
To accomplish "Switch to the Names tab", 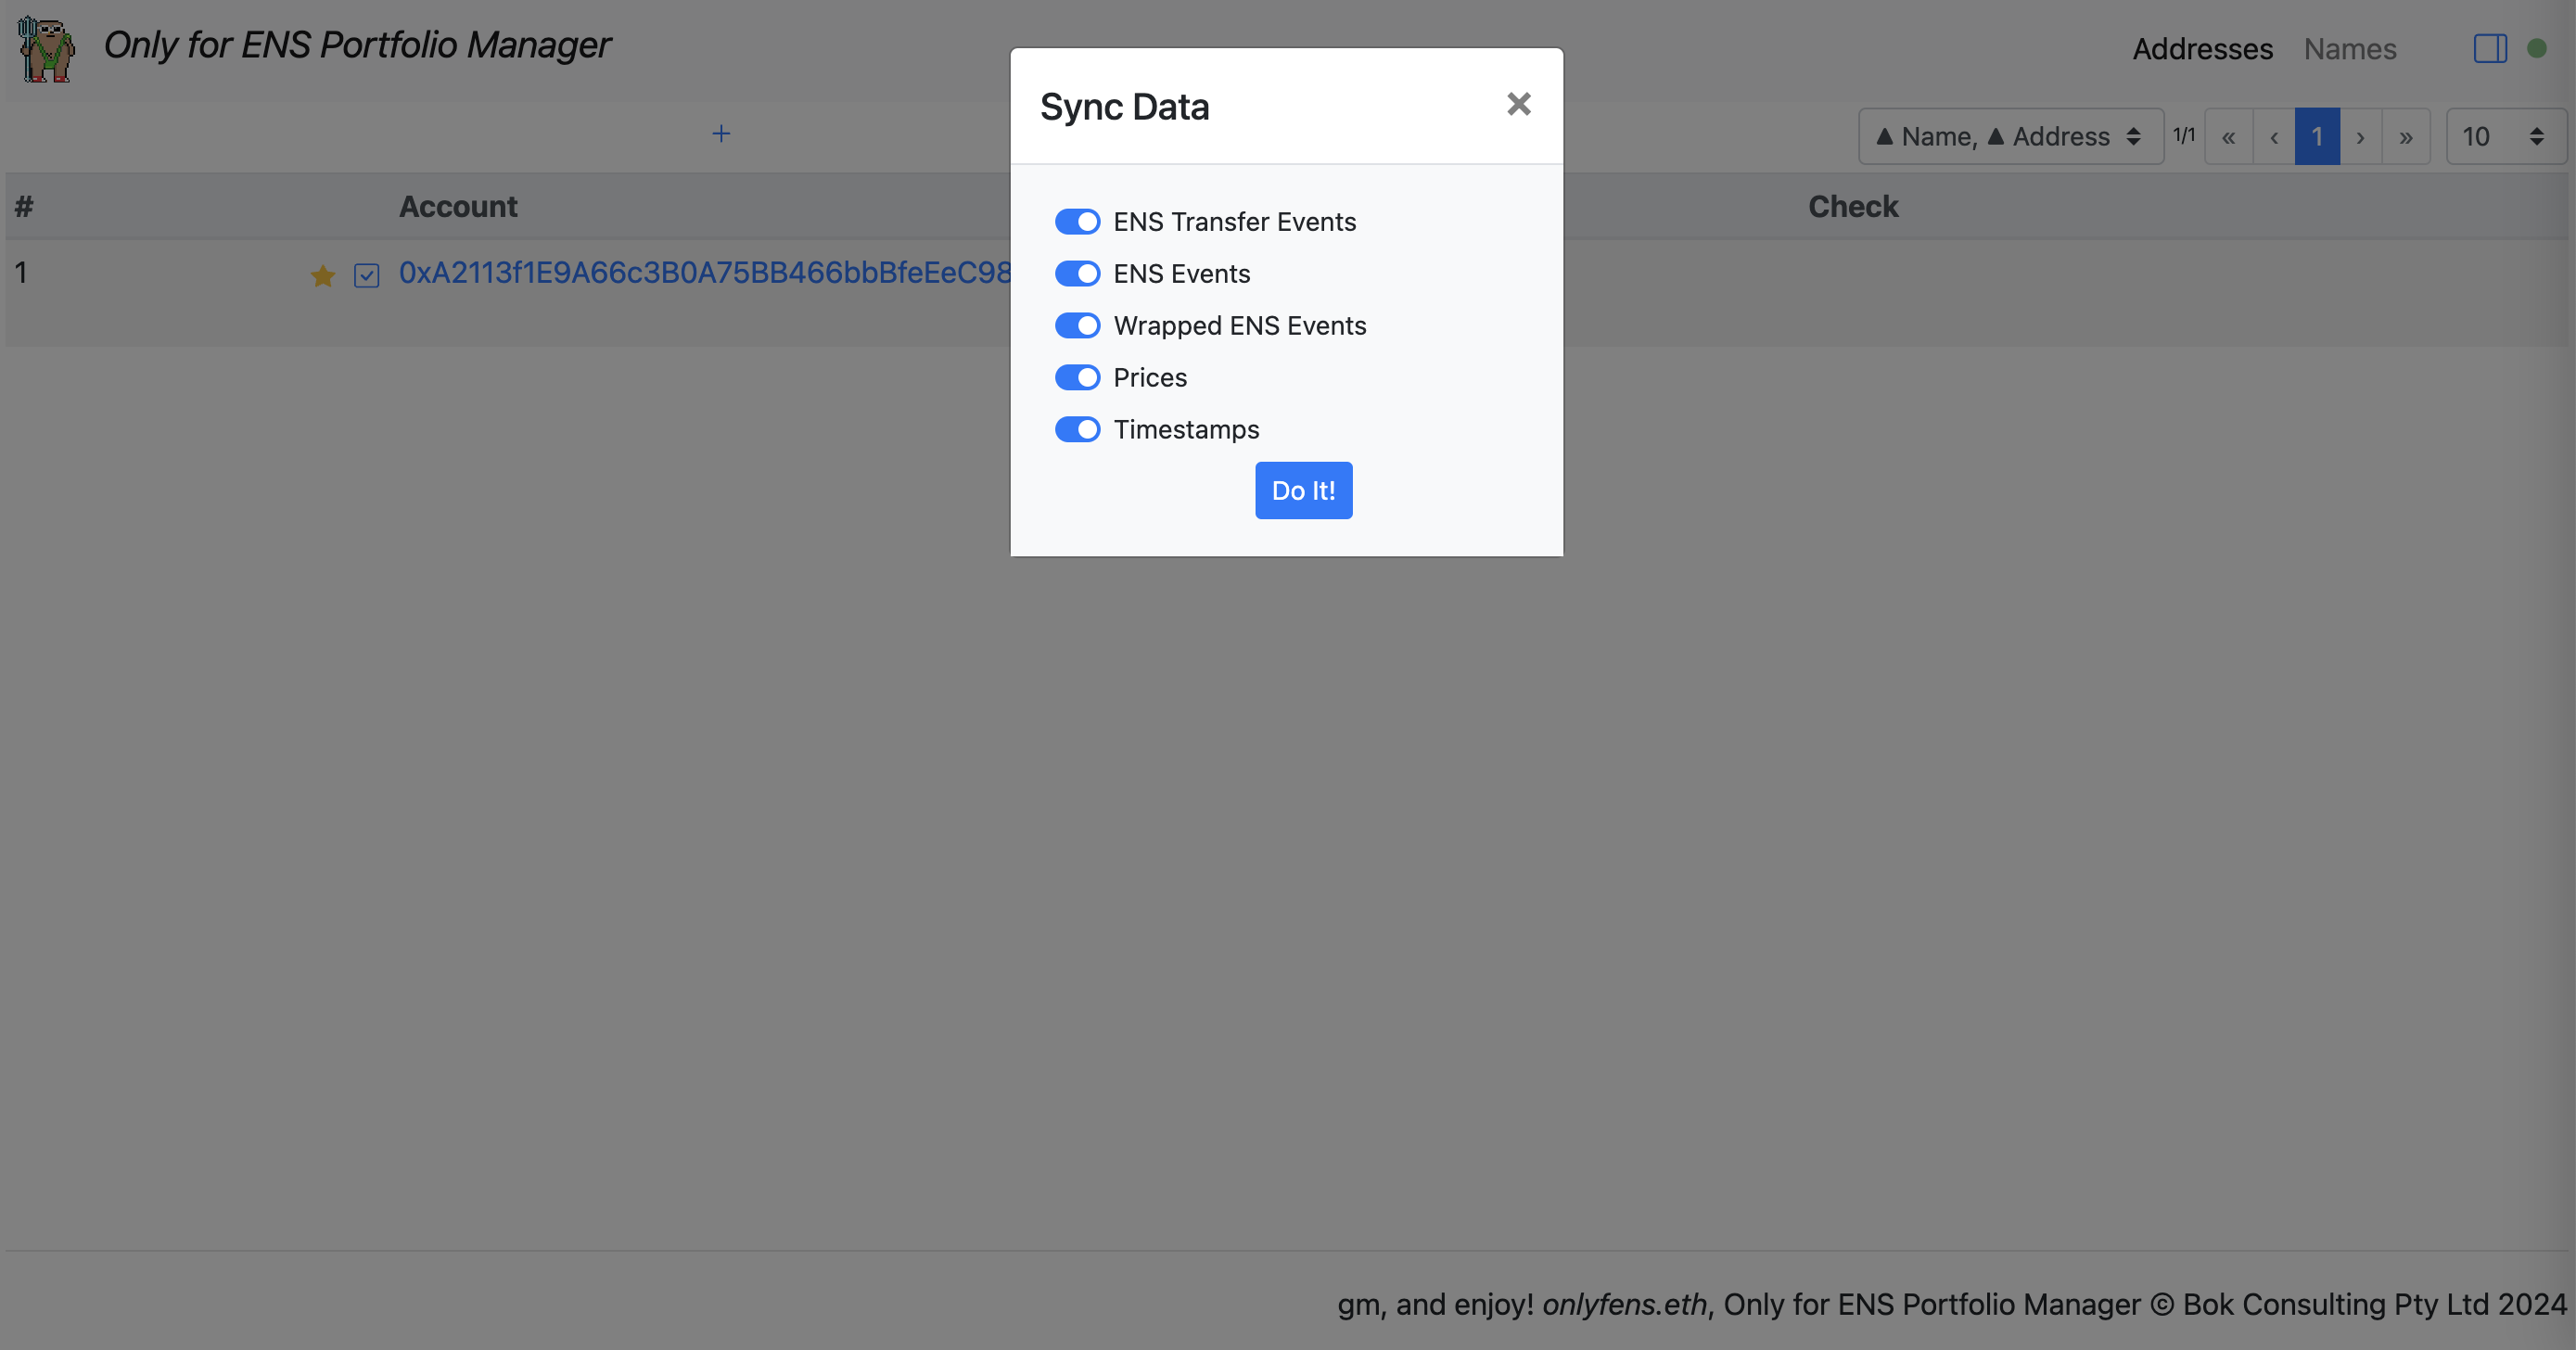I will (2349, 49).
